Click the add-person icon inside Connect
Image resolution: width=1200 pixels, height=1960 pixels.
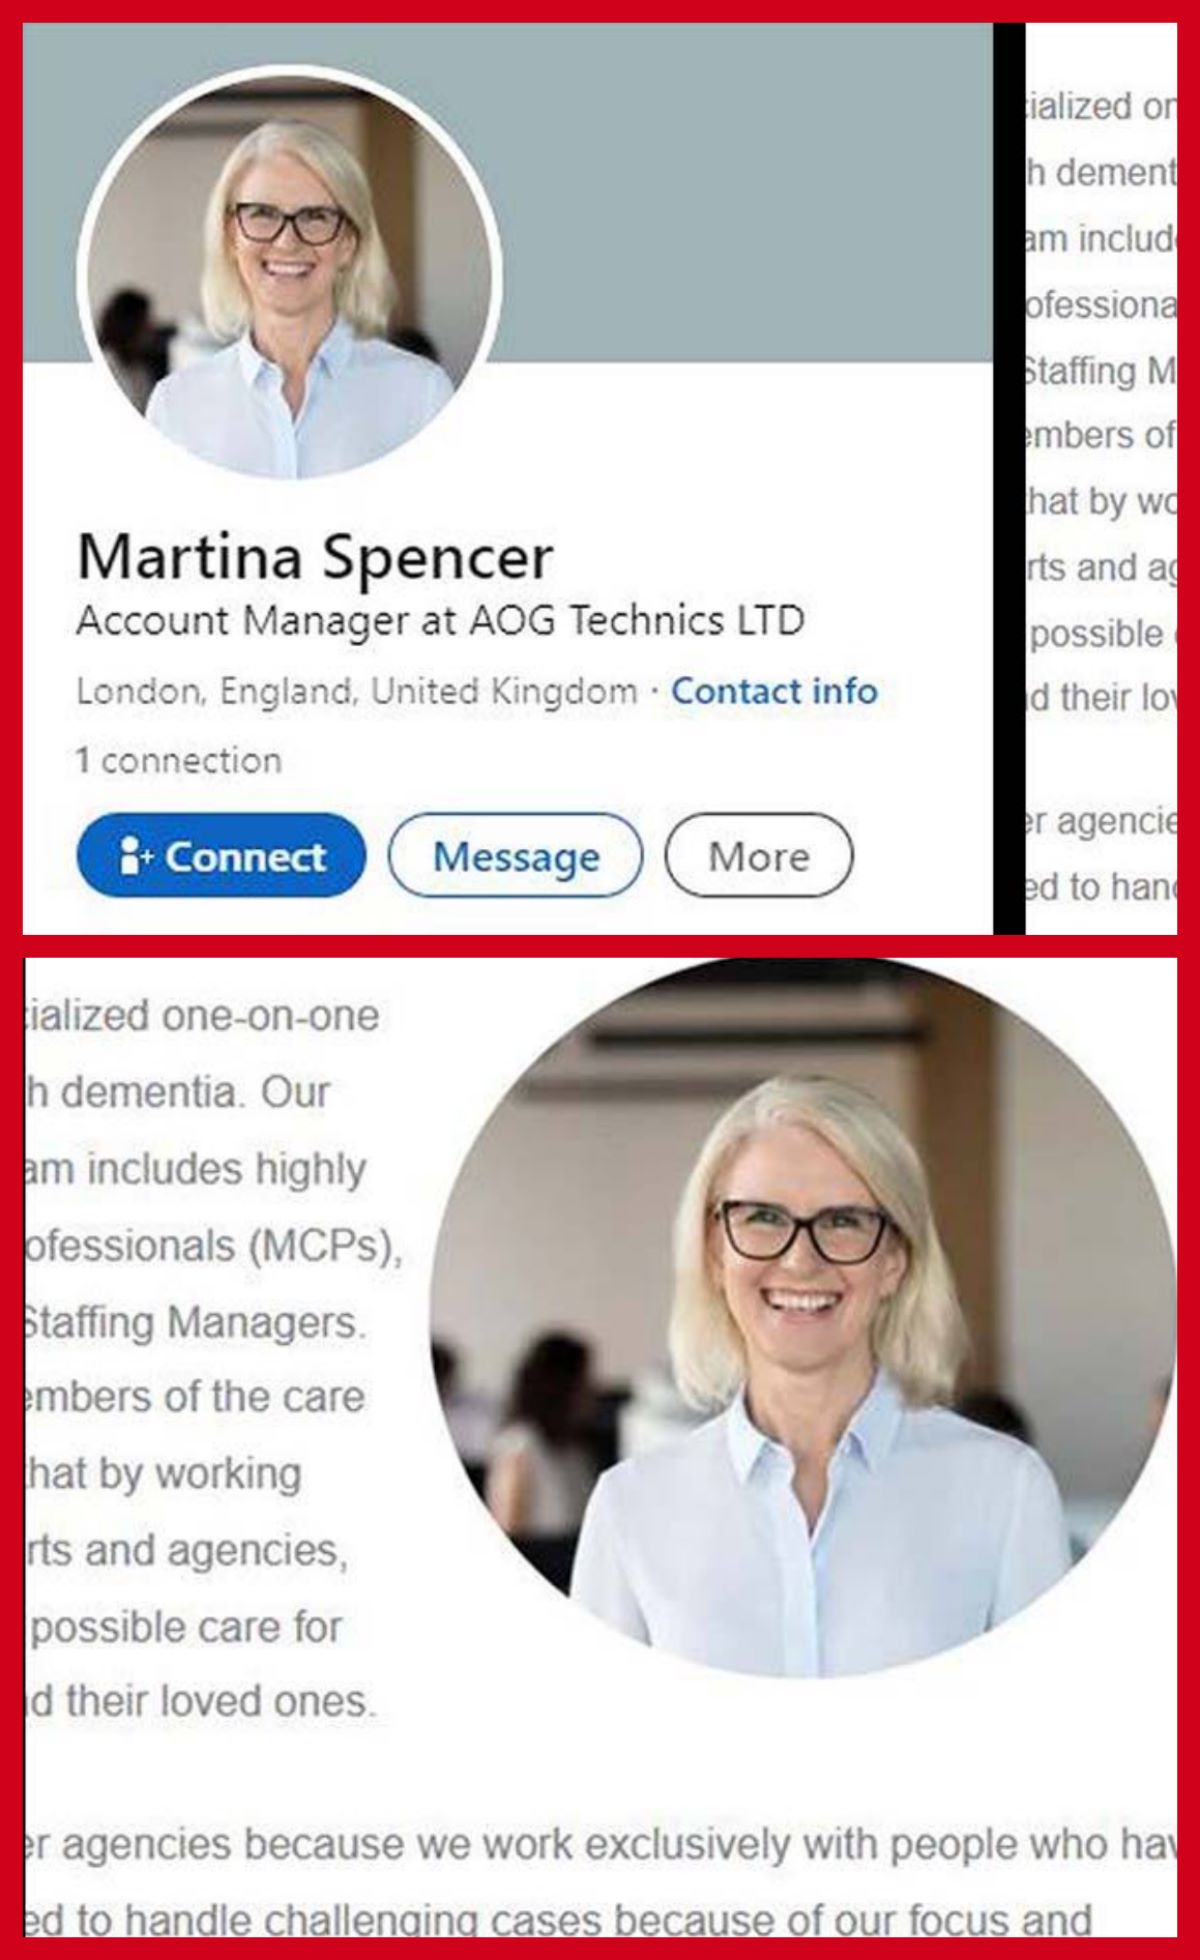point(135,856)
